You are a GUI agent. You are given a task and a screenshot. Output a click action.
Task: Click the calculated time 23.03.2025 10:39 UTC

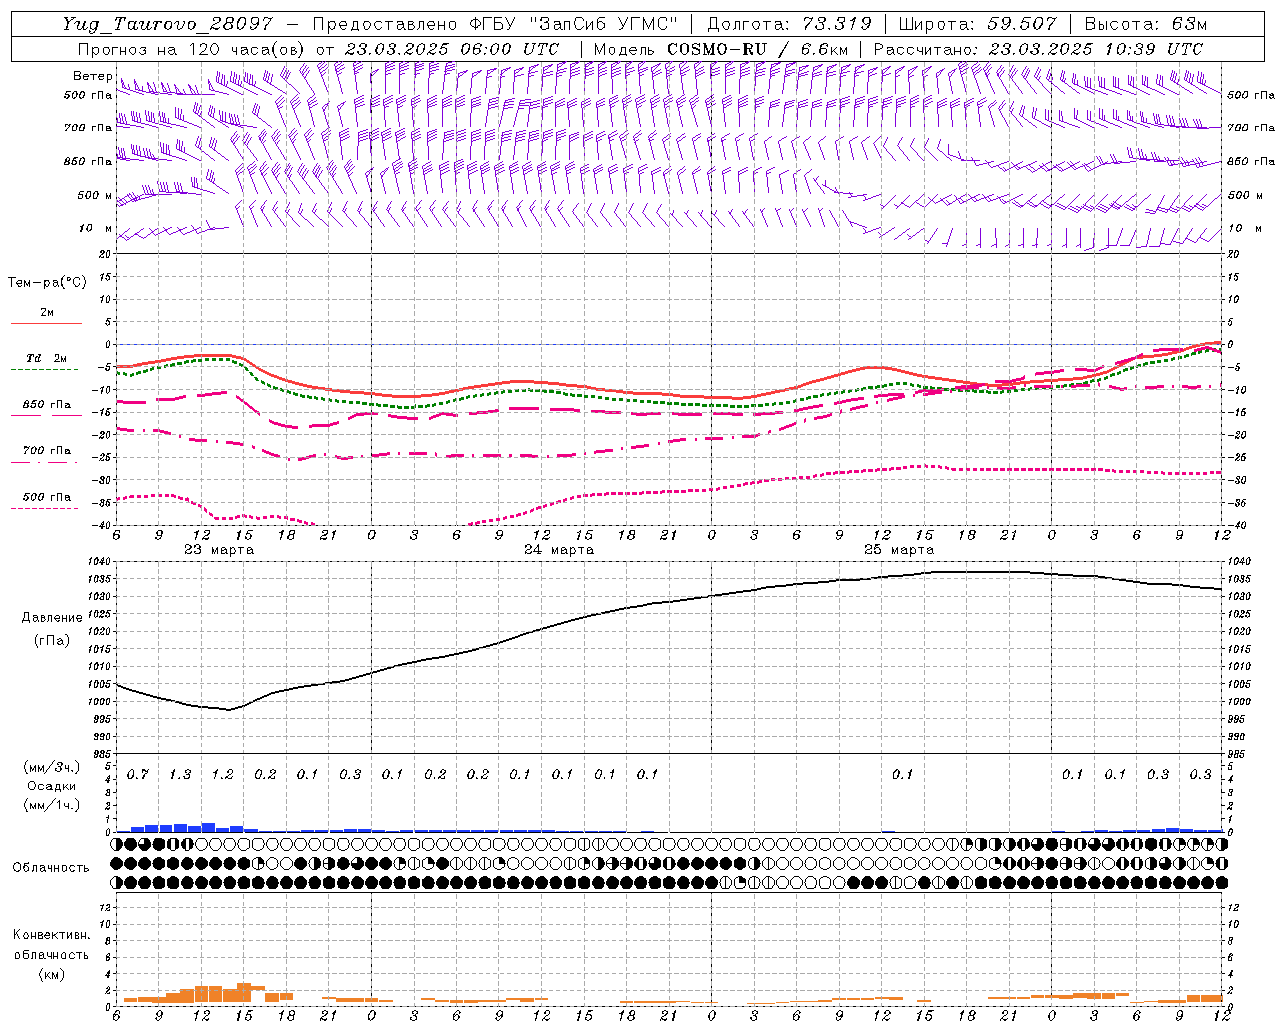(x=1095, y=49)
